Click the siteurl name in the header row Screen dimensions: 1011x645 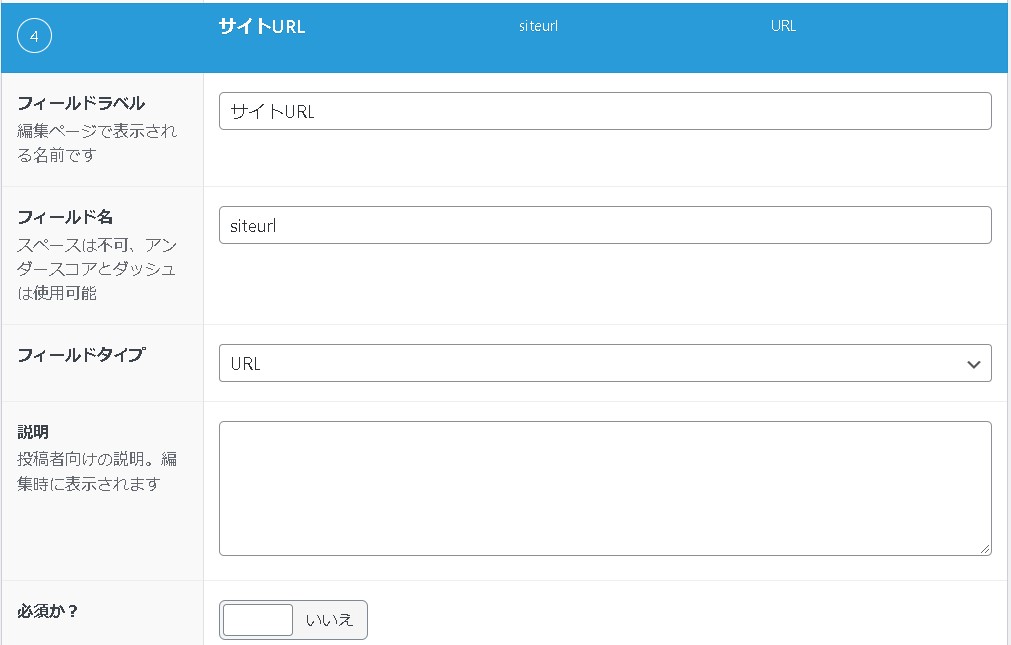(538, 26)
